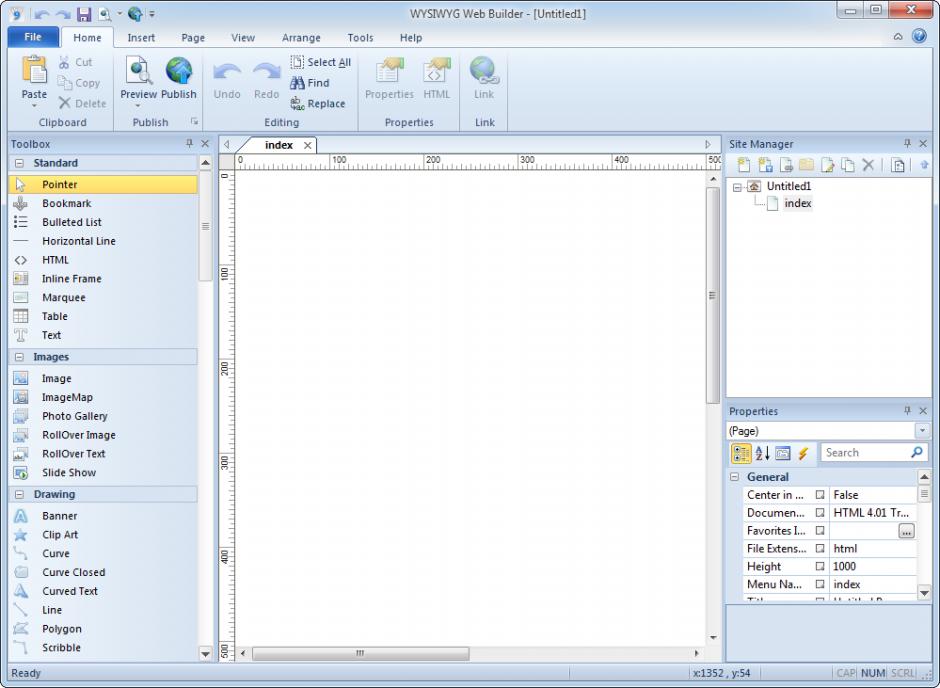This screenshot has height=688, width=940.
Task: Open the Paste dropdown arrow
Action: 34,105
